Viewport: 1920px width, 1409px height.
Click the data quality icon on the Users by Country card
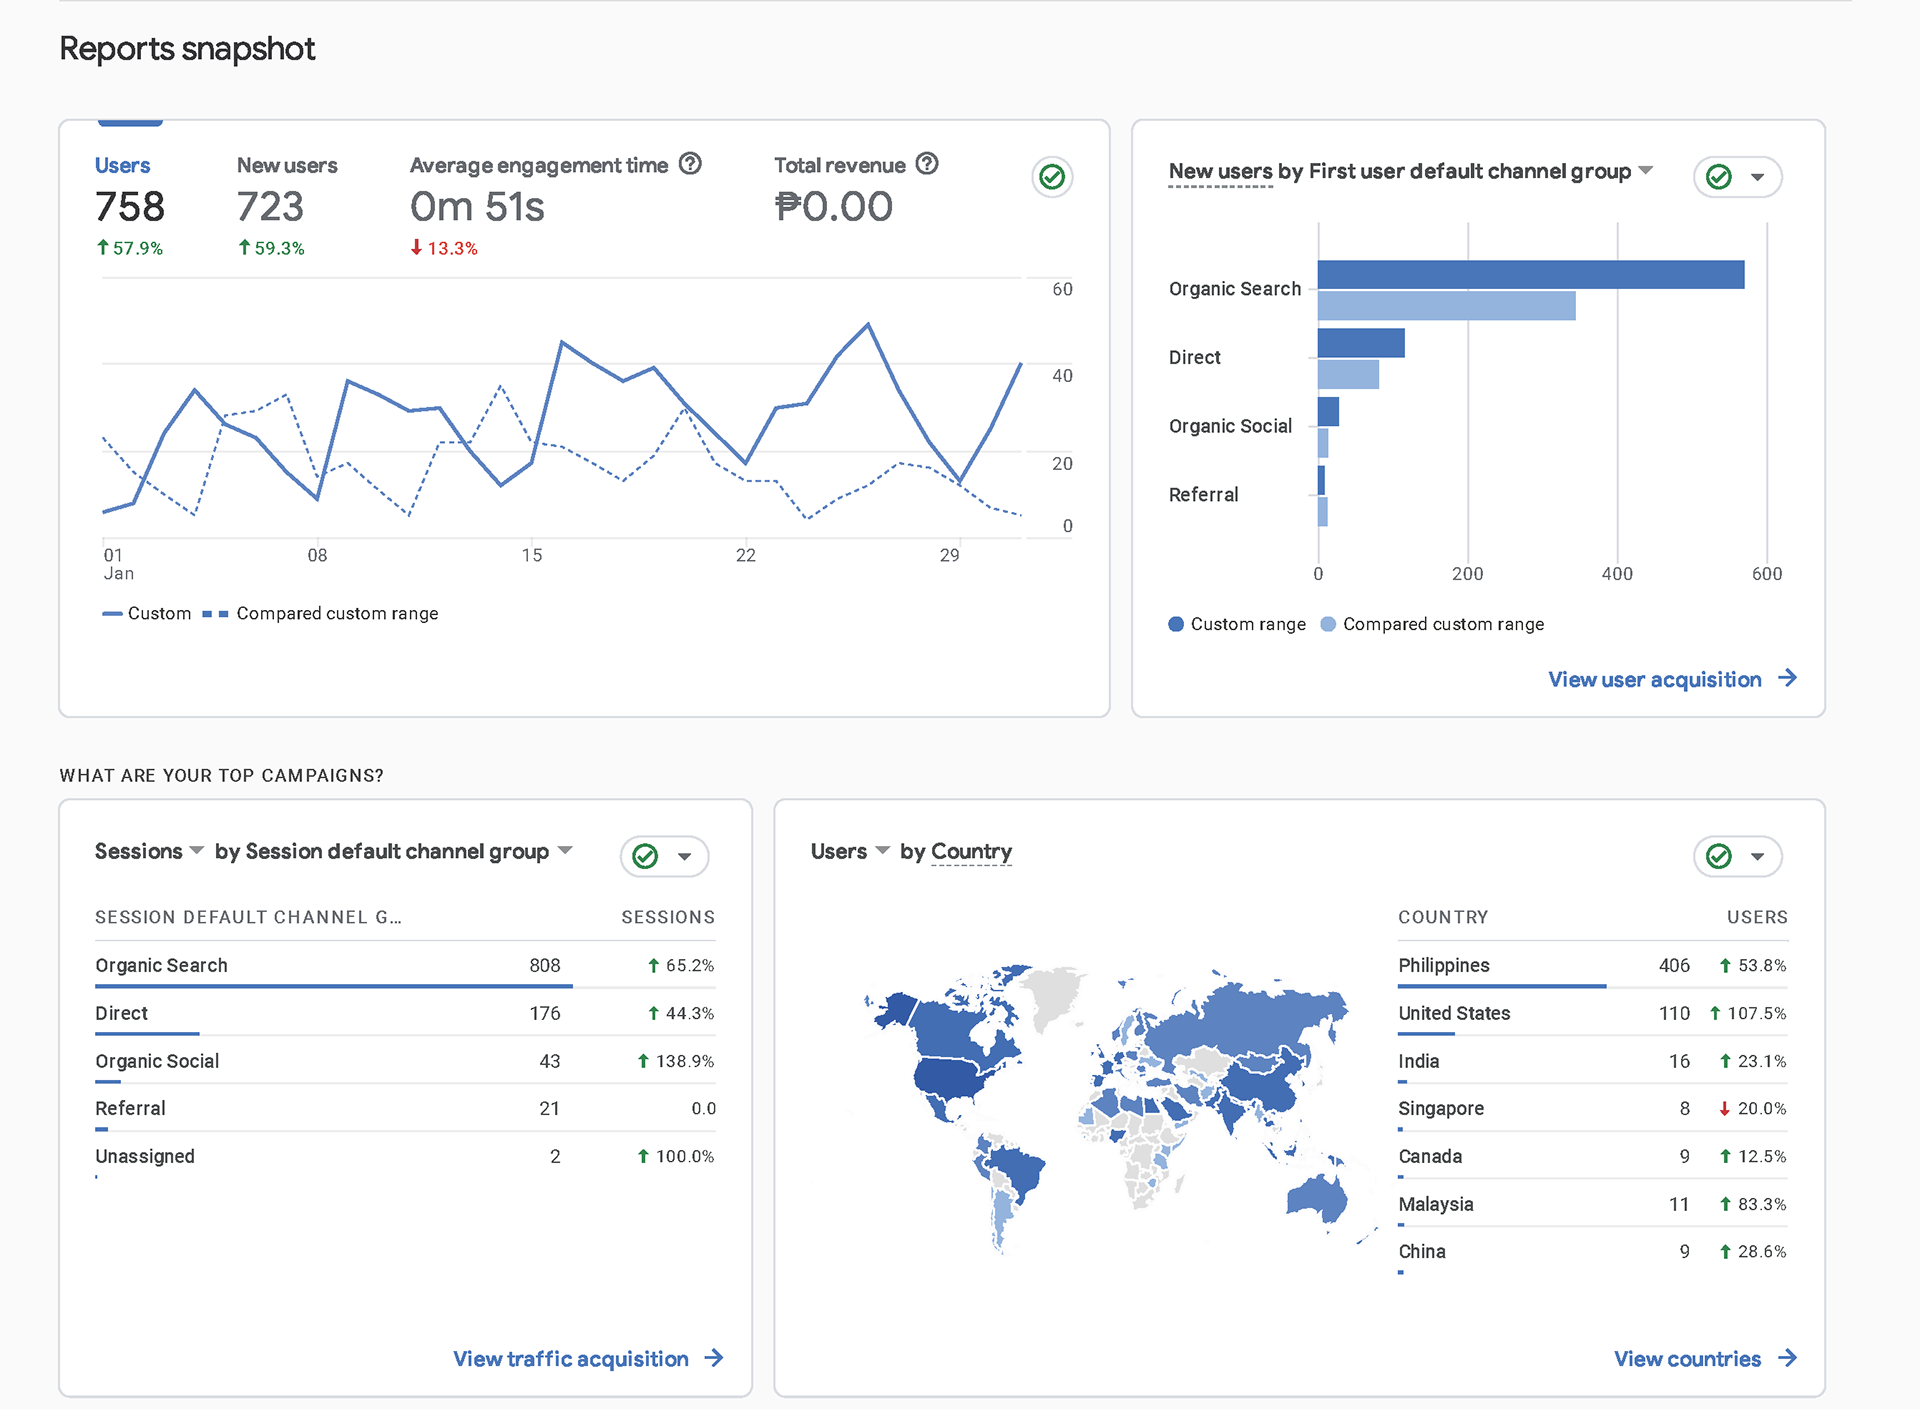[1718, 856]
